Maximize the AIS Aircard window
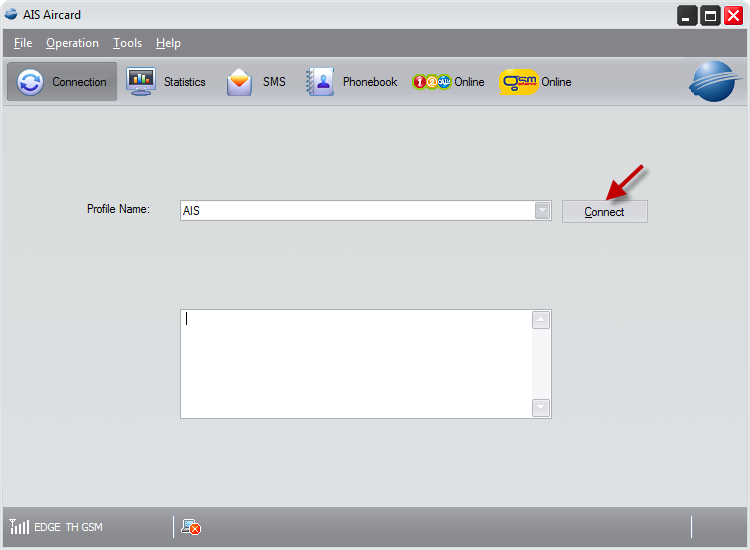Screen dimensions: 750x550 pyautogui.click(x=710, y=16)
